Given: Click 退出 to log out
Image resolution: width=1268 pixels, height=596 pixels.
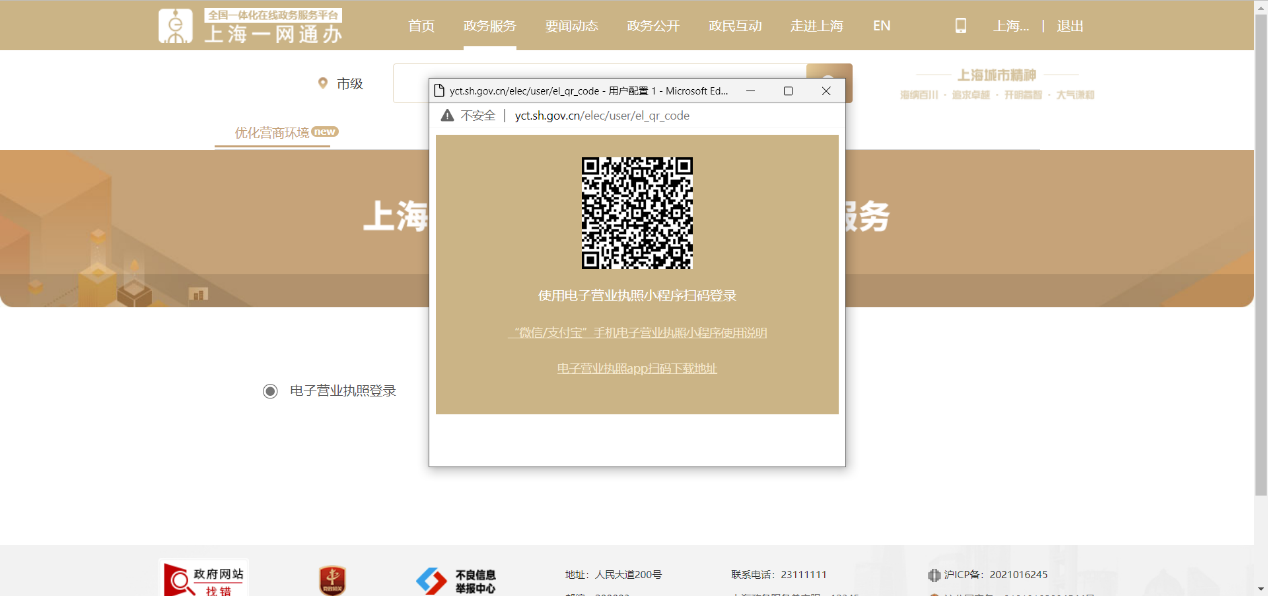Looking at the screenshot, I should [1071, 26].
